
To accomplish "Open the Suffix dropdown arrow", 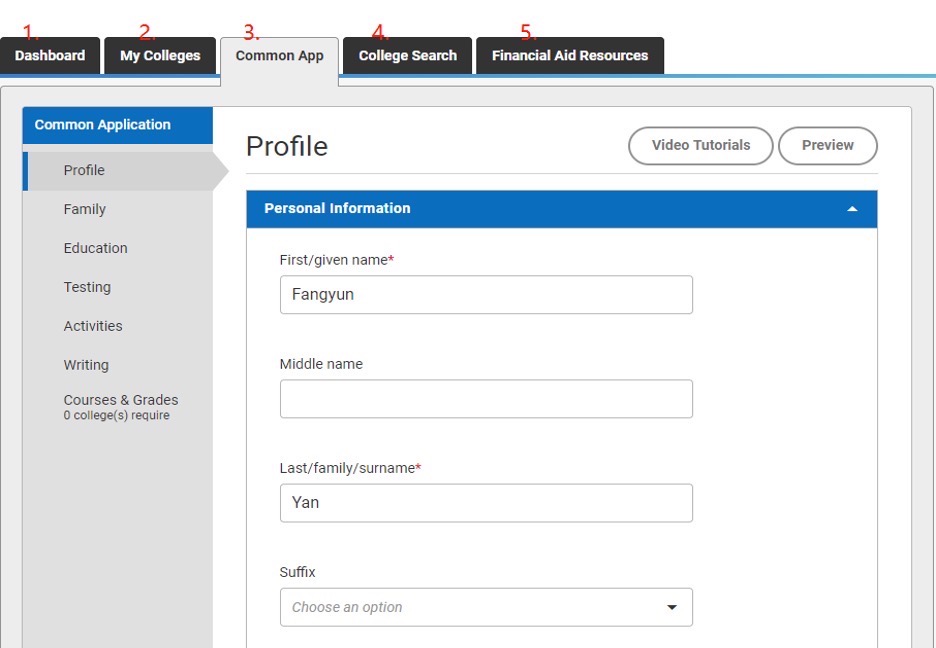I will [x=672, y=608].
